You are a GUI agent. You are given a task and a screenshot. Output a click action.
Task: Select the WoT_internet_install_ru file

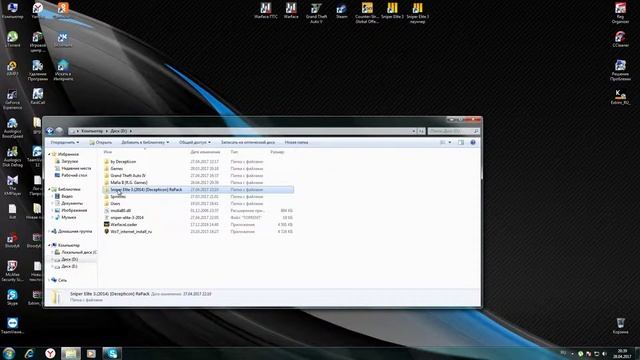(x=198, y=231)
